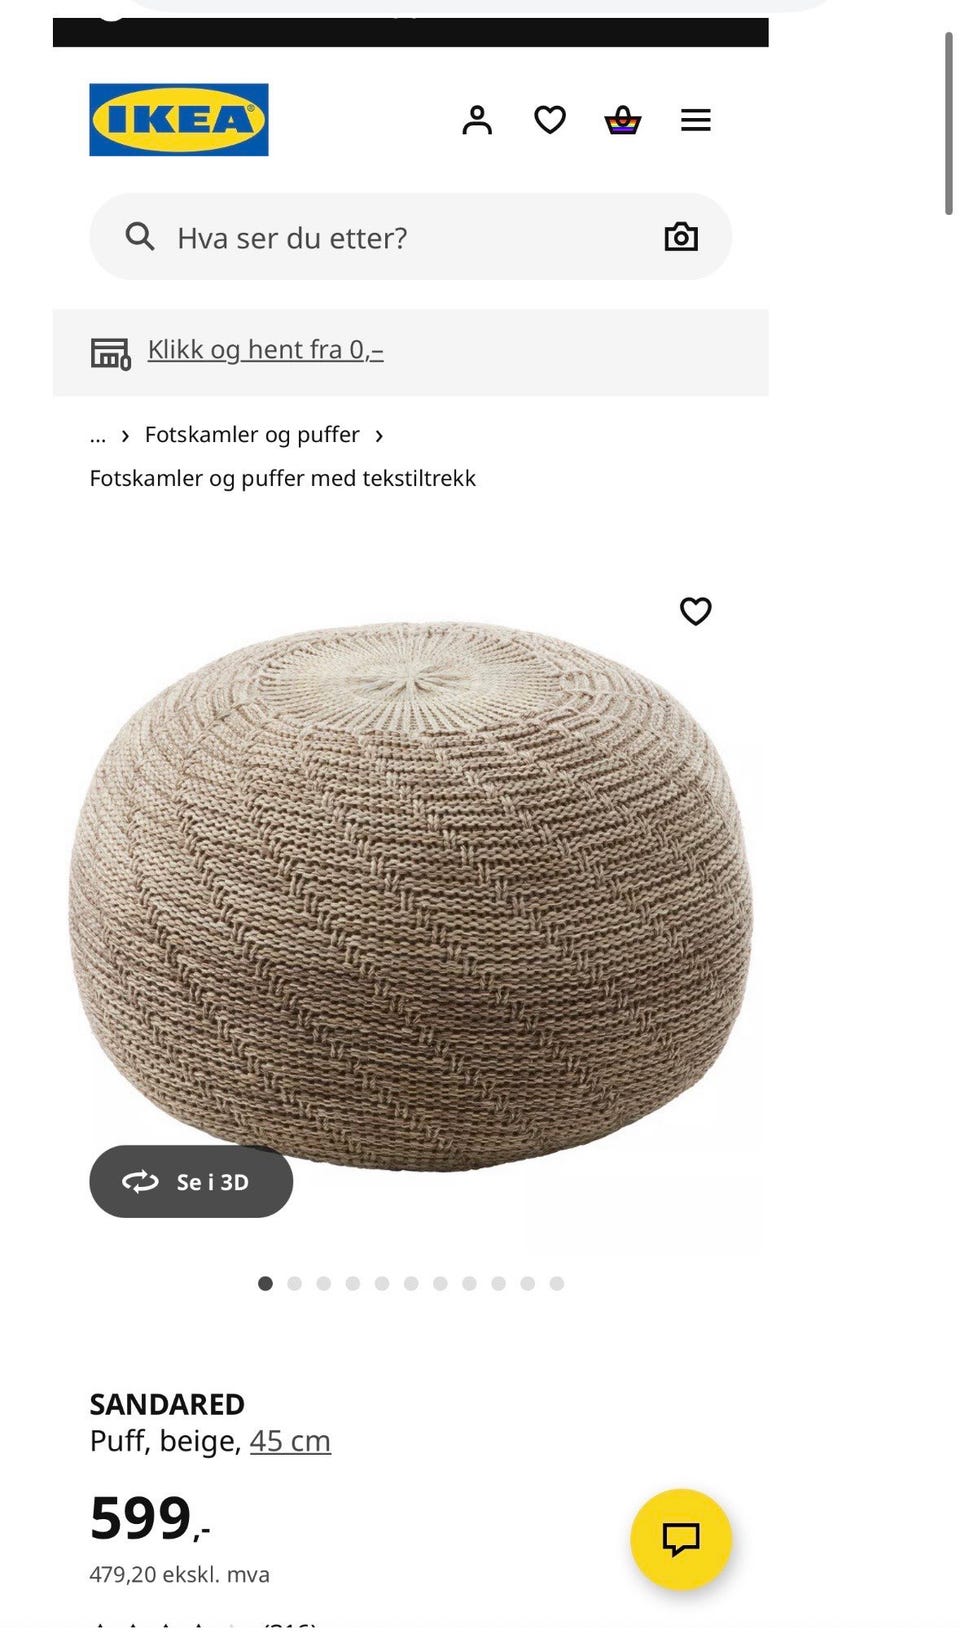Toggle favorite heart on SANDARED product image
The height and width of the screenshot is (1651, 960).
pyautogui.click(x=696, y=611)
